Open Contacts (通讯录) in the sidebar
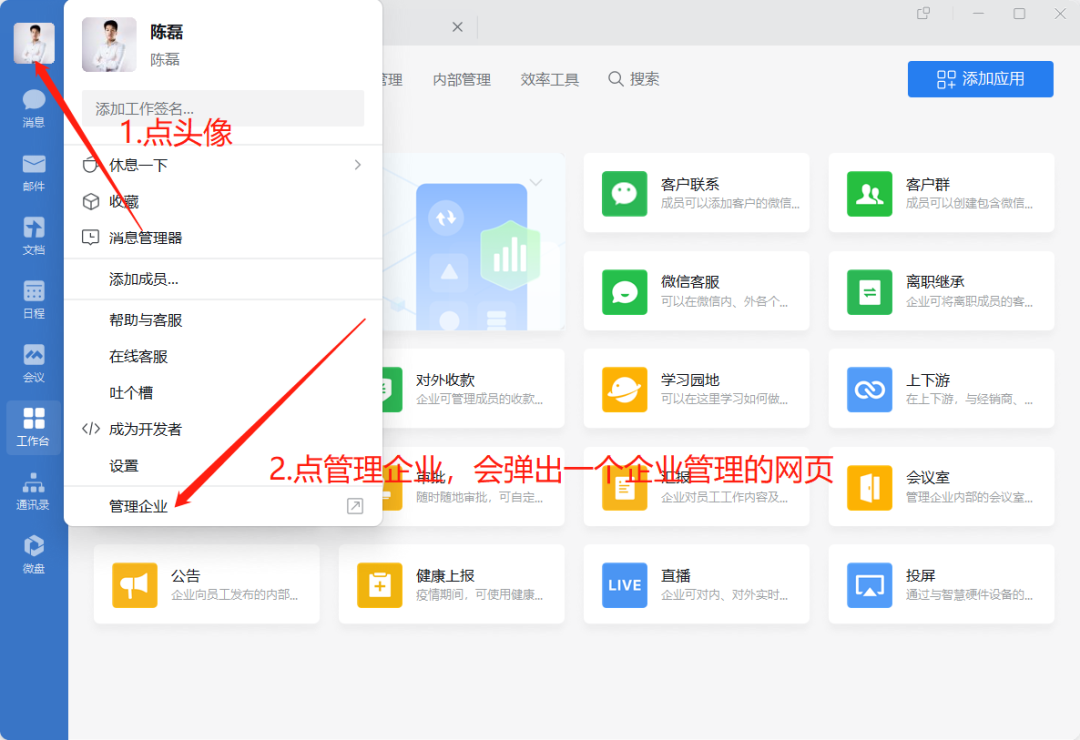 [x=33, y=491]
